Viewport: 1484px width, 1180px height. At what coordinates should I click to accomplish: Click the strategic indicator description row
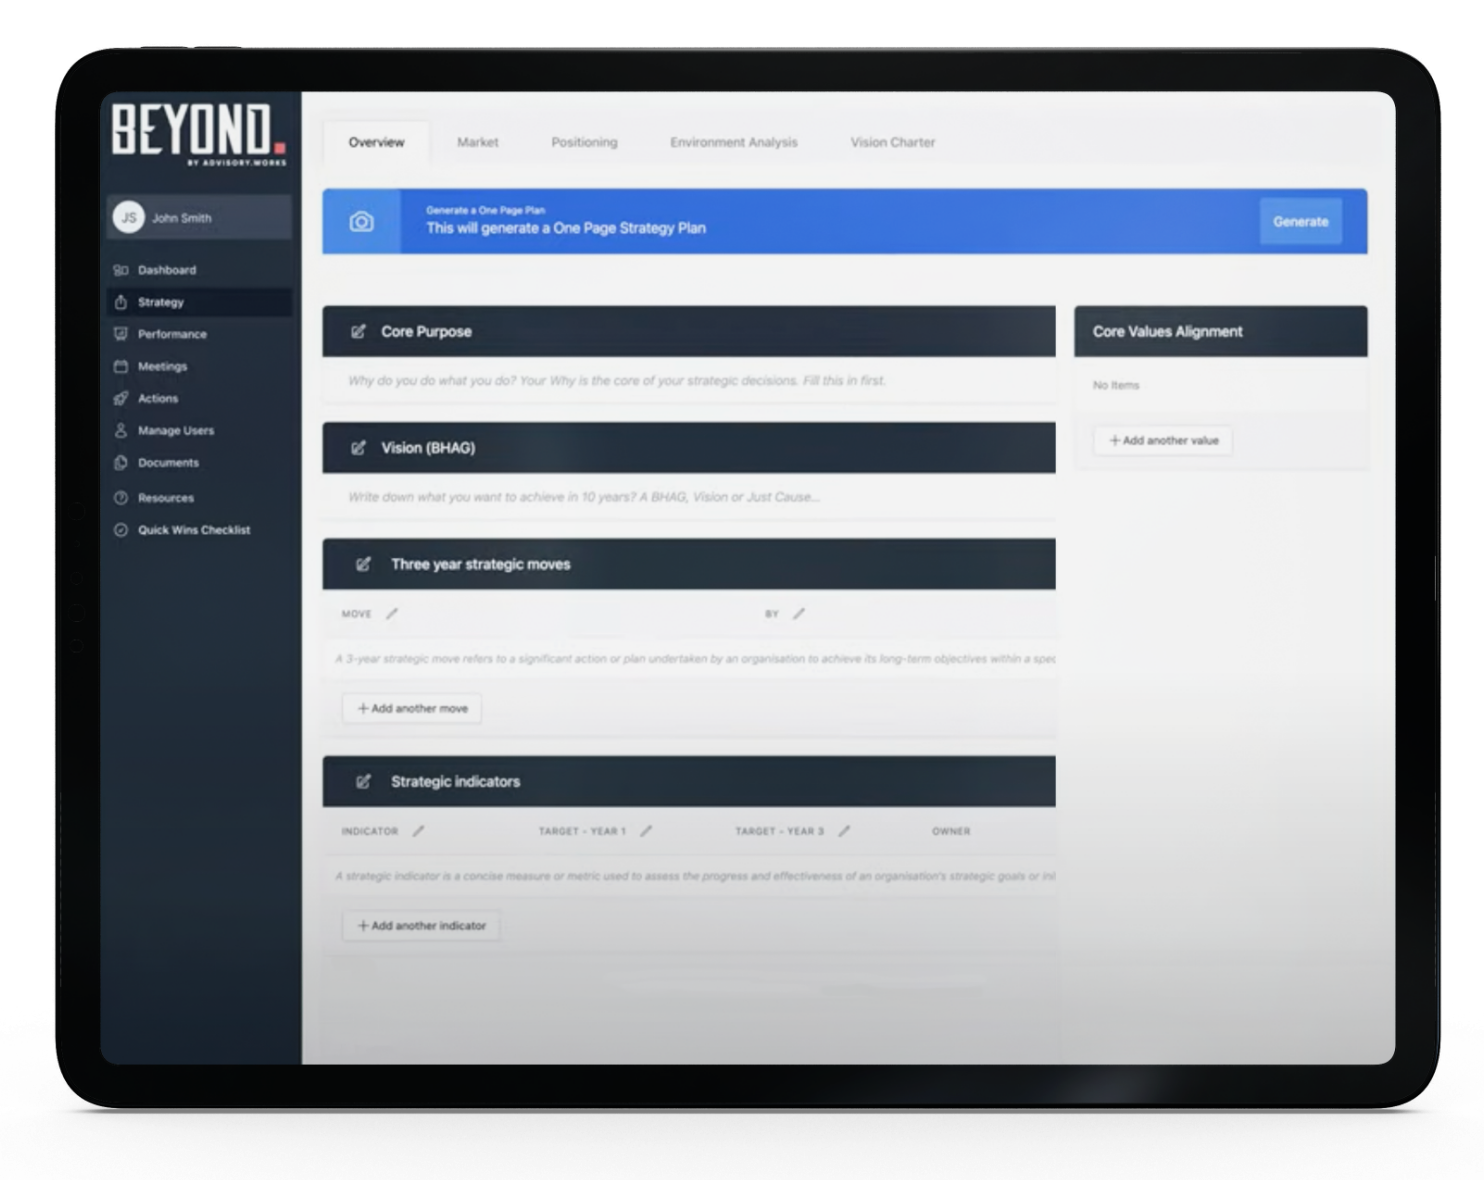click(689, 876)
